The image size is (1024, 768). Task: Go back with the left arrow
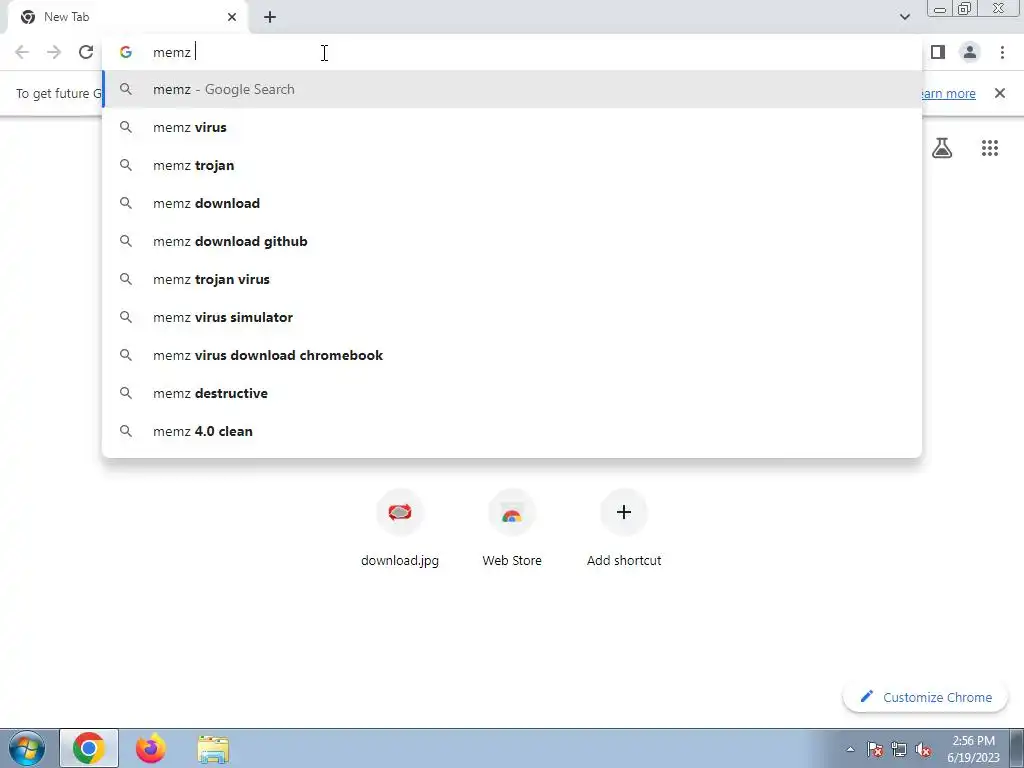(x=22, y=52)
